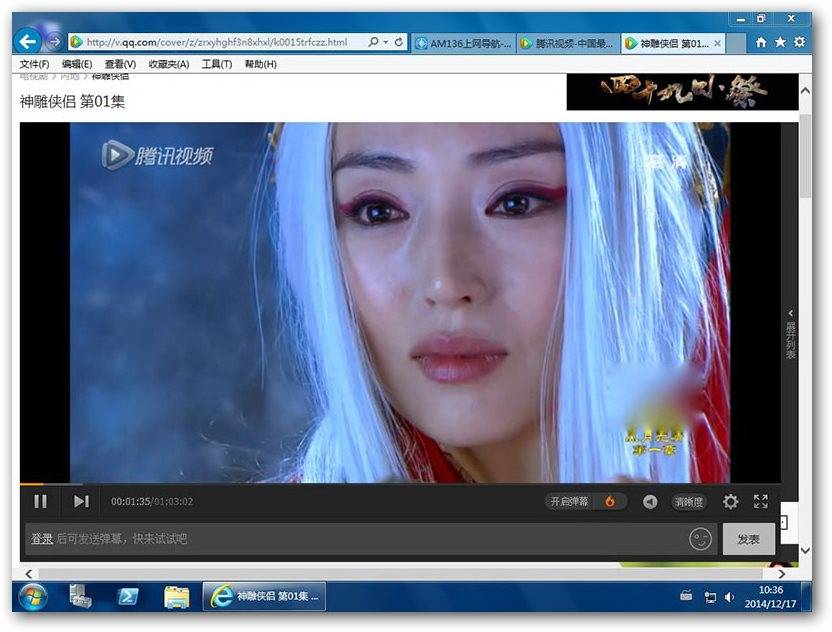The height and width of the screenshot is (632, 832).
Task: Open the 收藏夹(A) menu
Action: (169, 64)
